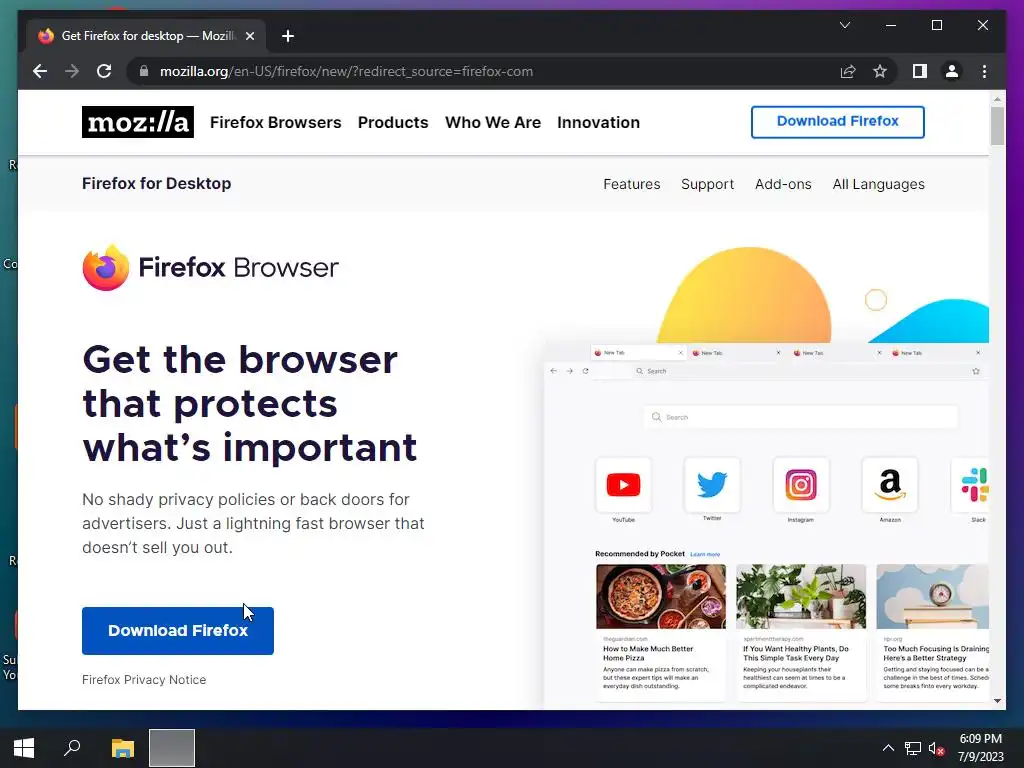This screenshot has width=1024, height=768.
Task: Open the Support link
Action: point(707,184)
